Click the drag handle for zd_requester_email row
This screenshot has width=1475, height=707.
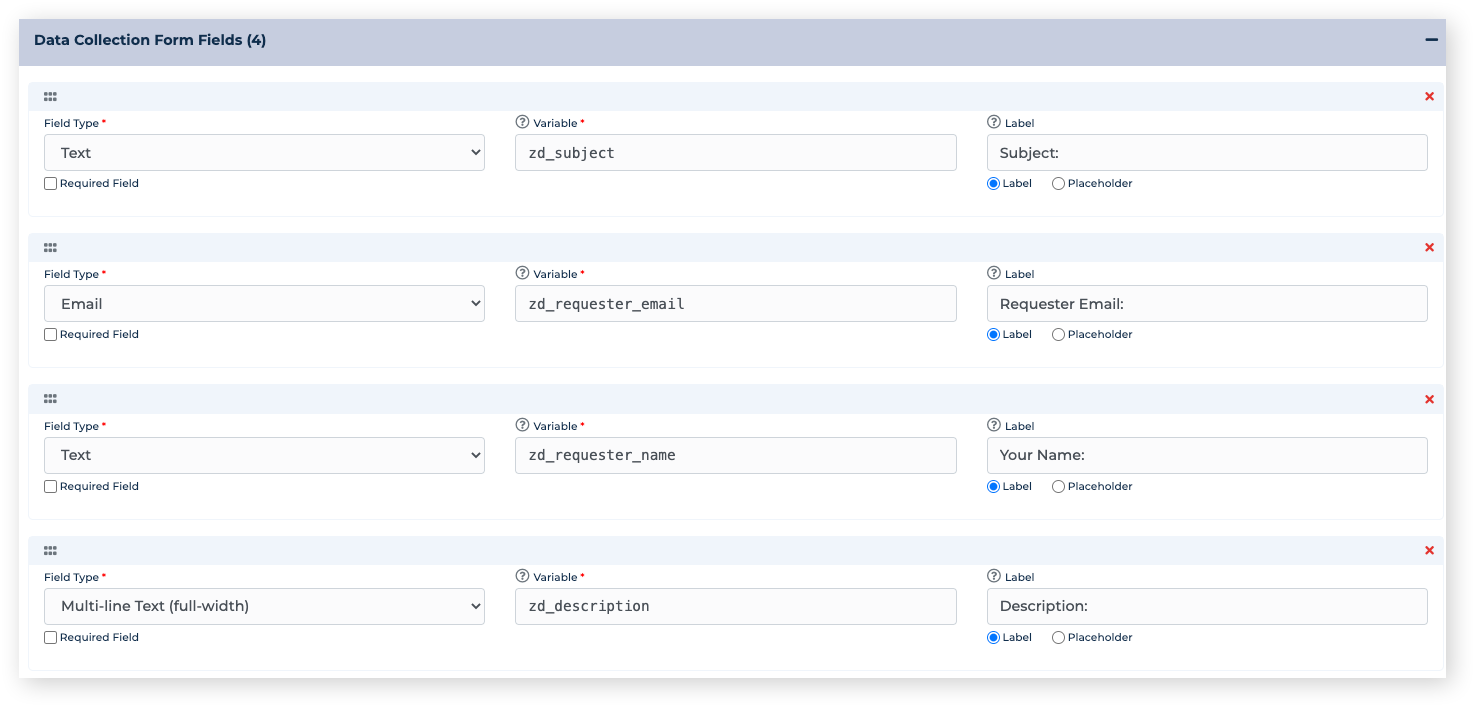tap(50, 248)
